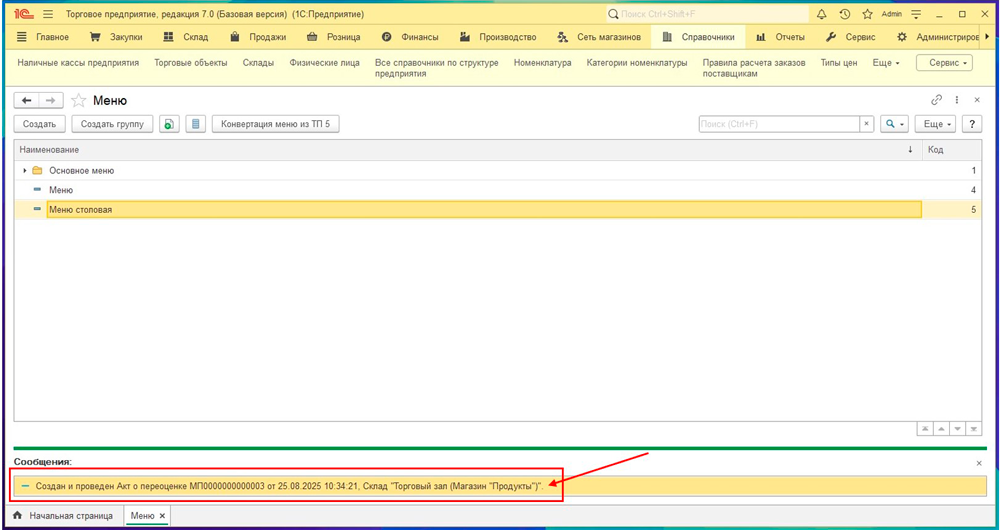The image size is (1000, 530).
Task: Open the notifications bell icon
Action: 822,14
